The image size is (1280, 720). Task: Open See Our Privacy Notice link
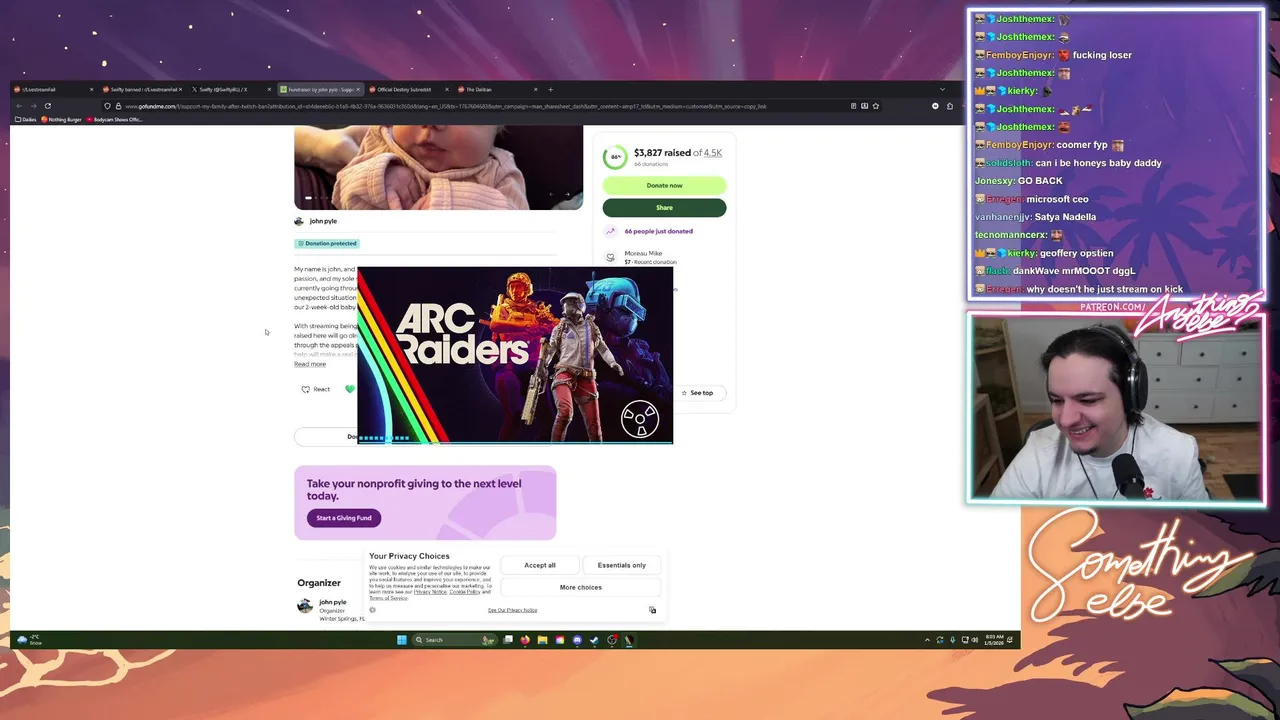[512, 610]
